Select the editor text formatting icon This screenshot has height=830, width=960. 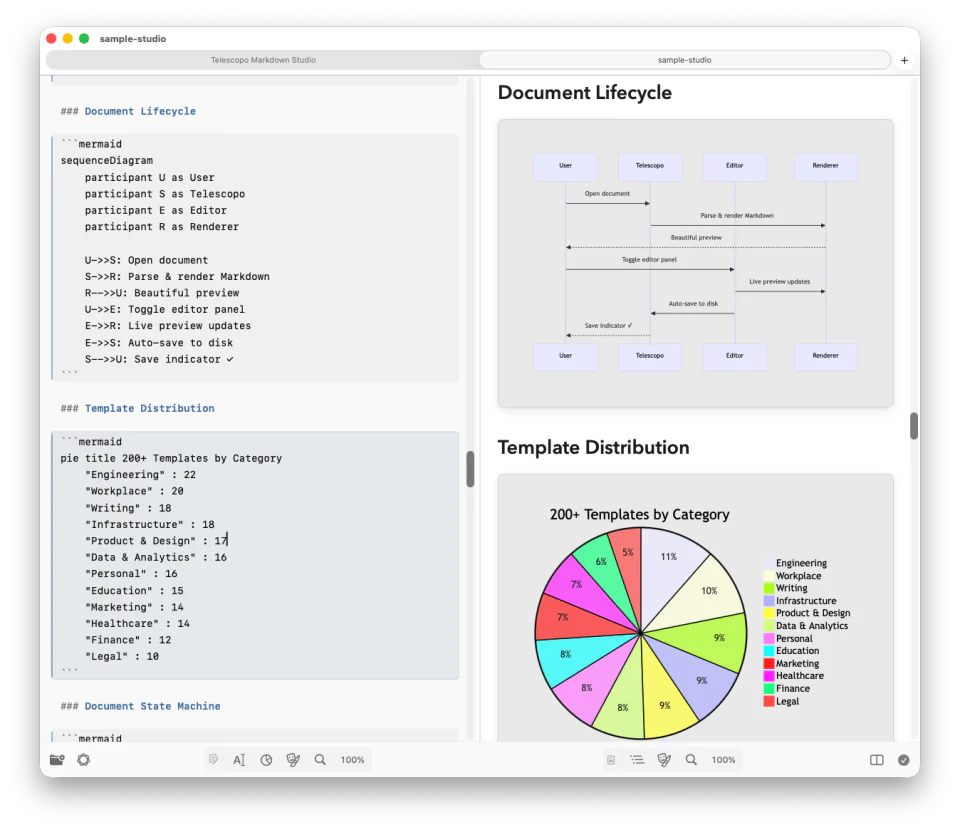pyautogui.click(x=239, y=760)
